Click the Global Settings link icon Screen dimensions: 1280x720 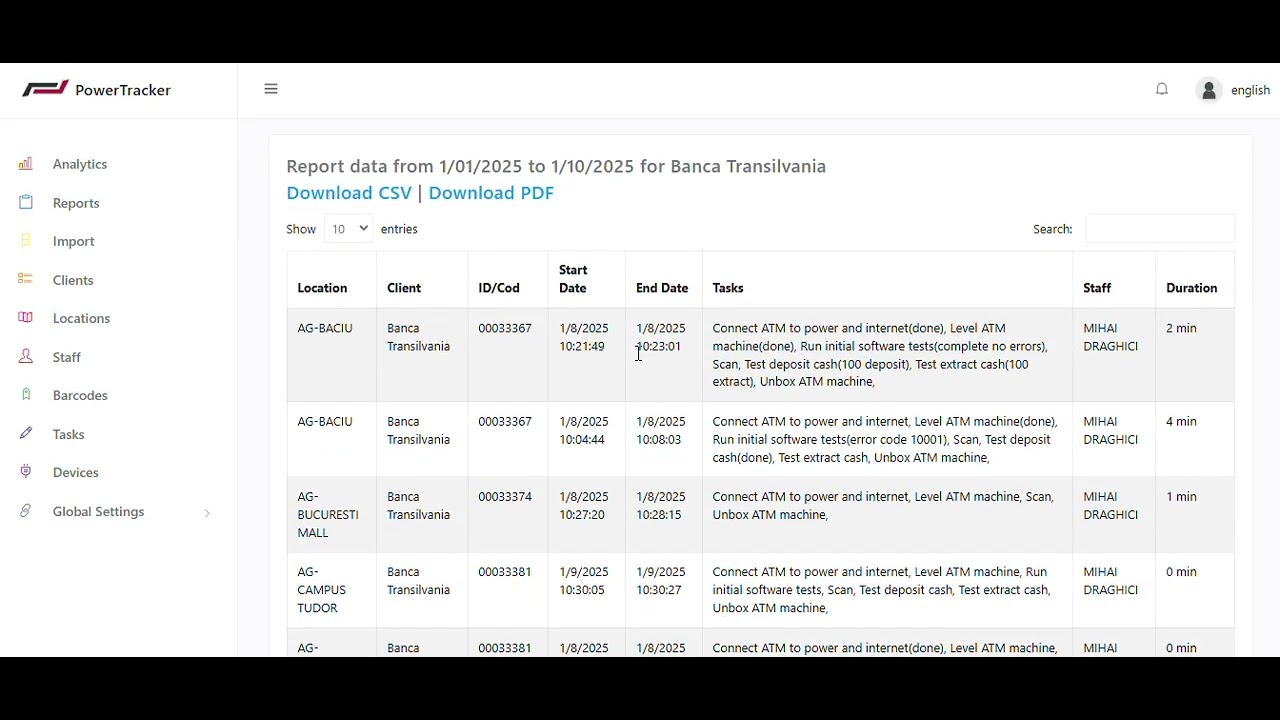coord(26,510)
